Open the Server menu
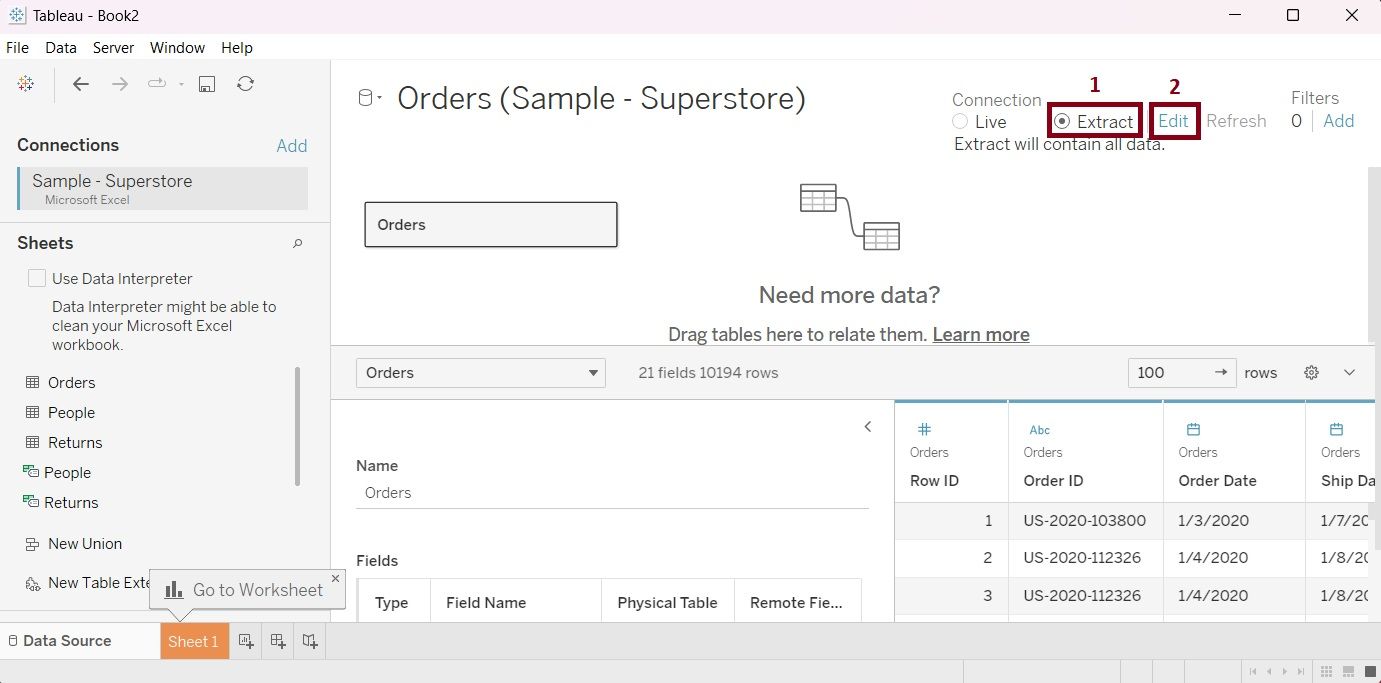The image size is (1381, 683). [x=114, y=48]
